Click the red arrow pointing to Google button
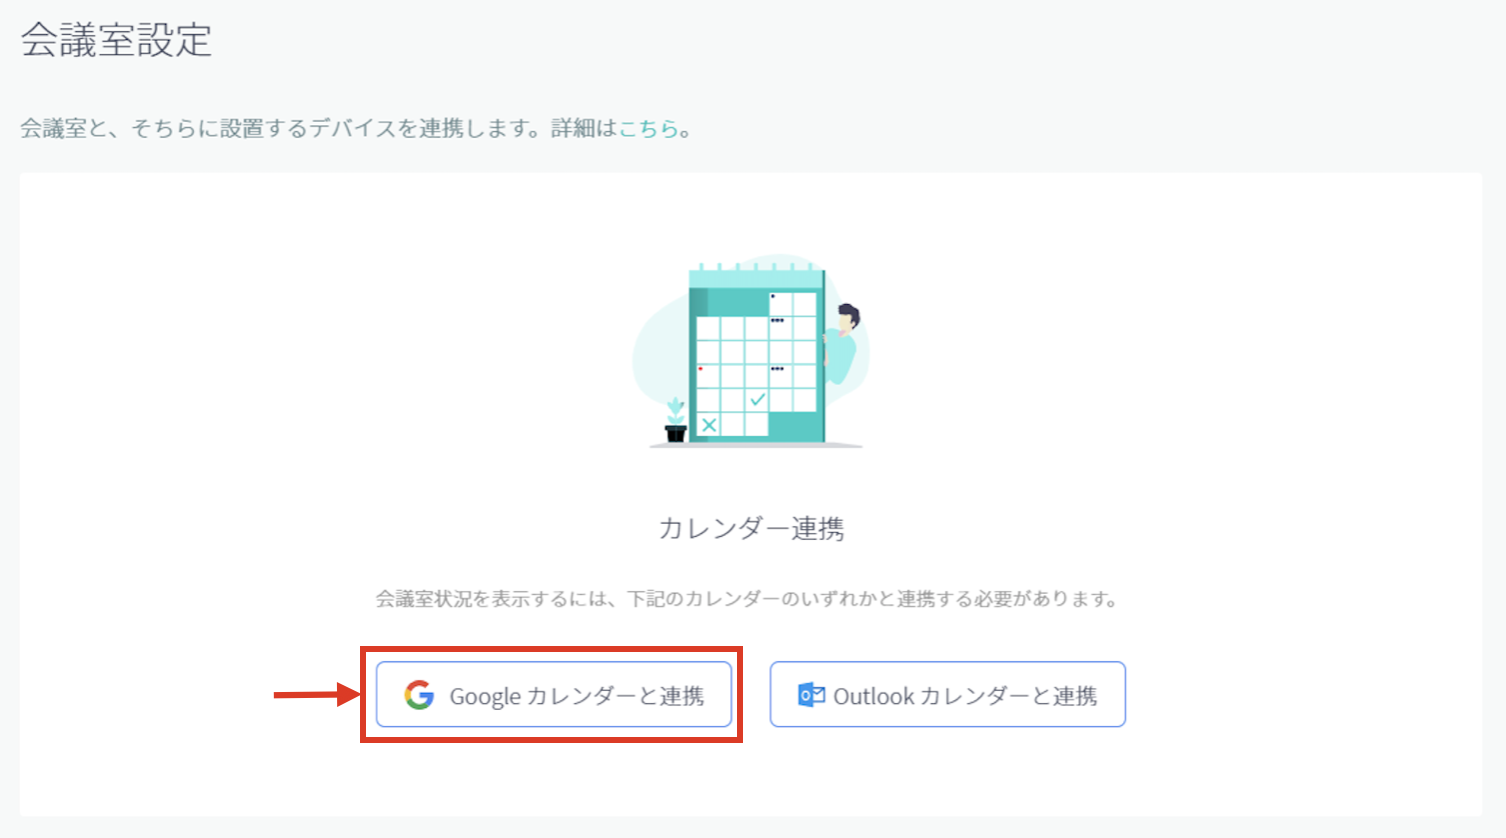Image resolution: width=1506 pixels, height=838 pixels. coord(318,694)
